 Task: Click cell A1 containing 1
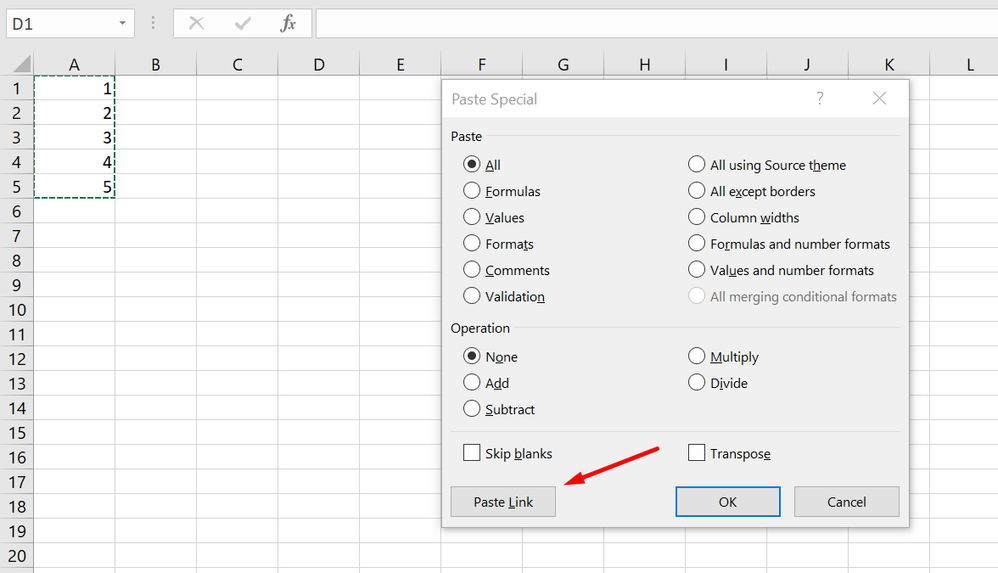(74, 88)
